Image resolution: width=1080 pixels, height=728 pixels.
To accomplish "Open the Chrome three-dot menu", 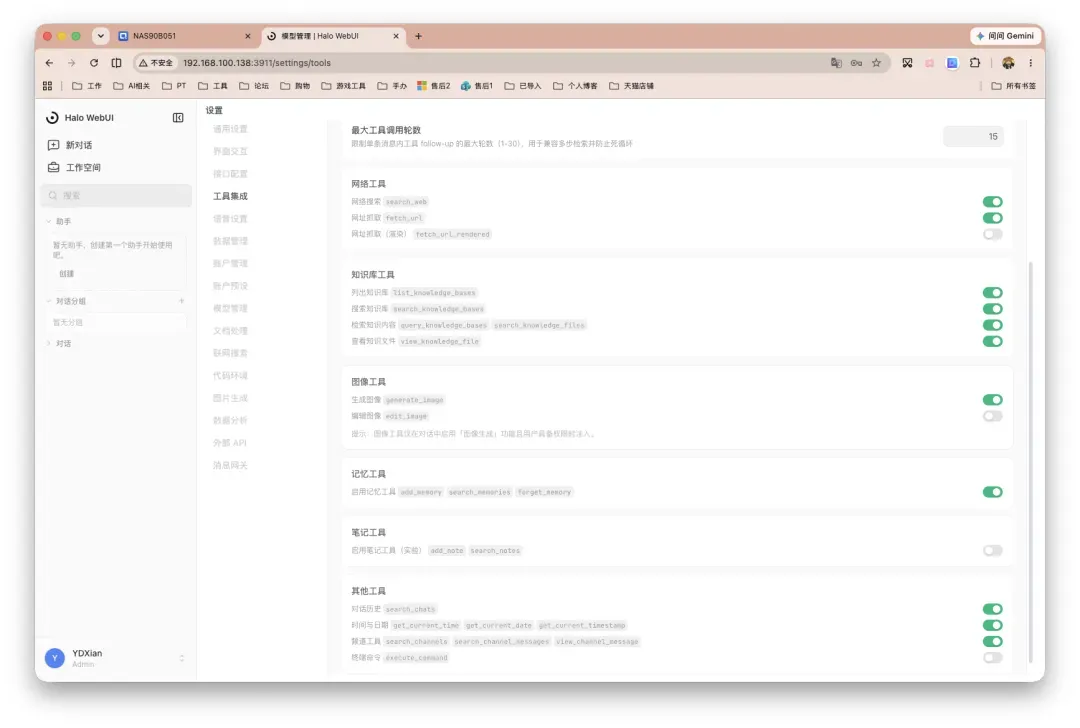I will [1030, 63].
